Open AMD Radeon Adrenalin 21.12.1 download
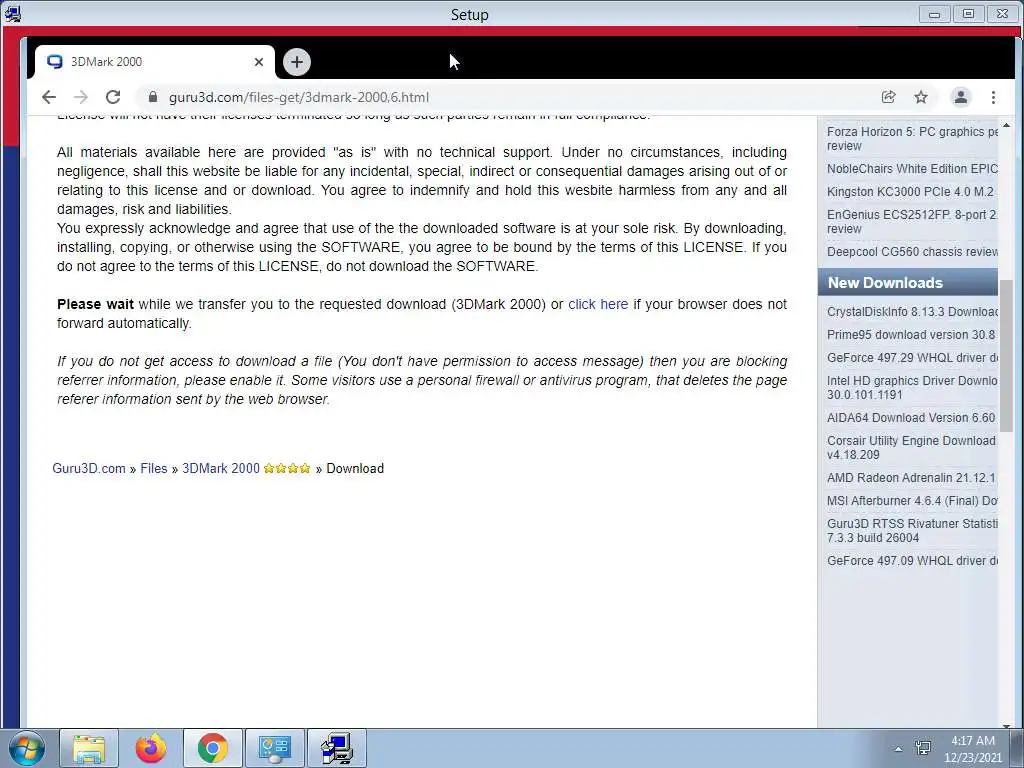The image size is (1024, 768). tap(912, 477)
